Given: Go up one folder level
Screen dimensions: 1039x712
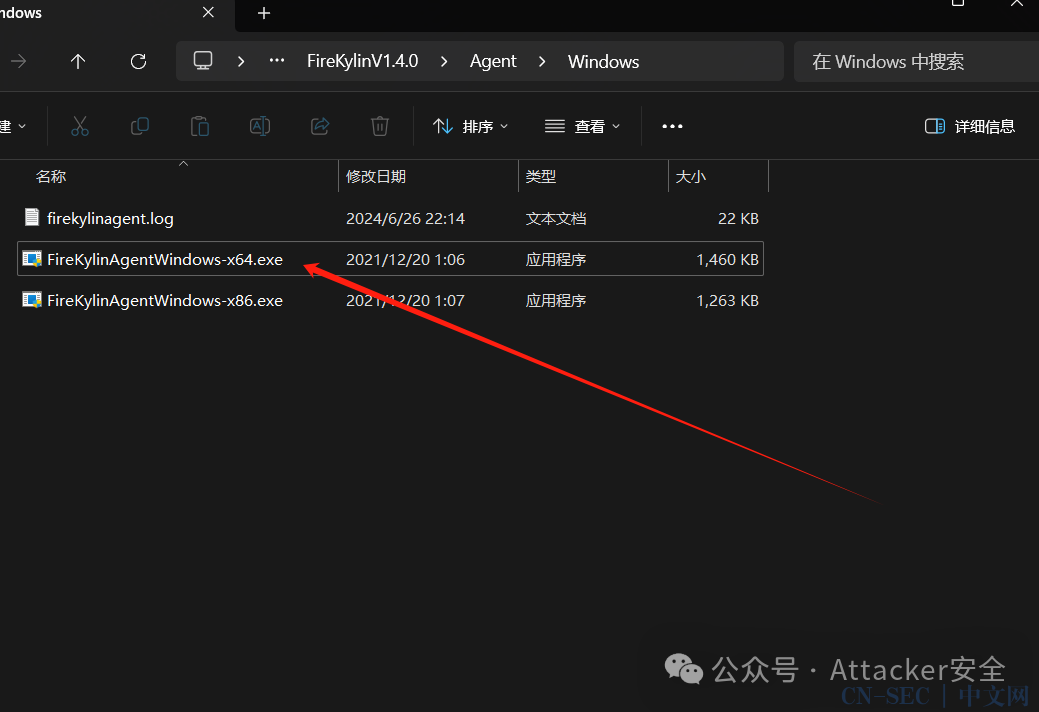Looking at the screenshot, I should pos(78,62).
